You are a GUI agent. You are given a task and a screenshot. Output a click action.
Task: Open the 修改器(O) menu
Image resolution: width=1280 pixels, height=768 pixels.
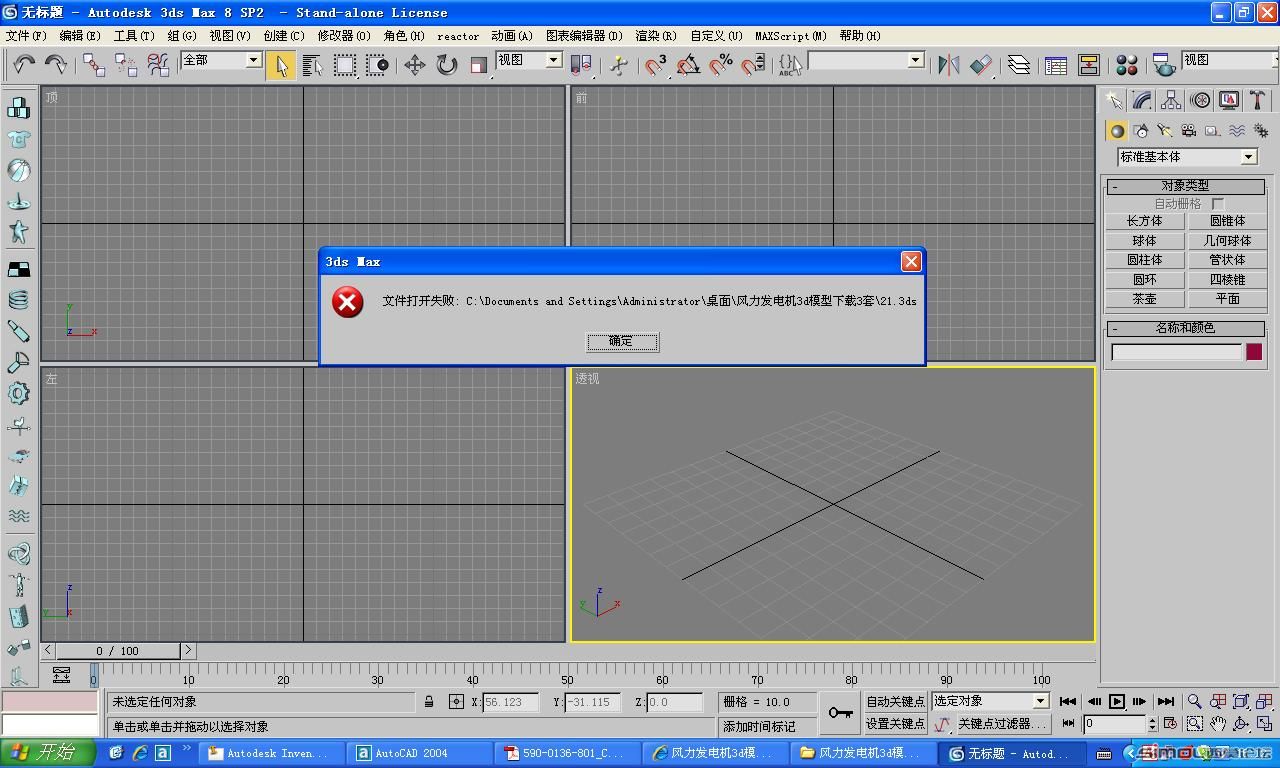point(344,36)
